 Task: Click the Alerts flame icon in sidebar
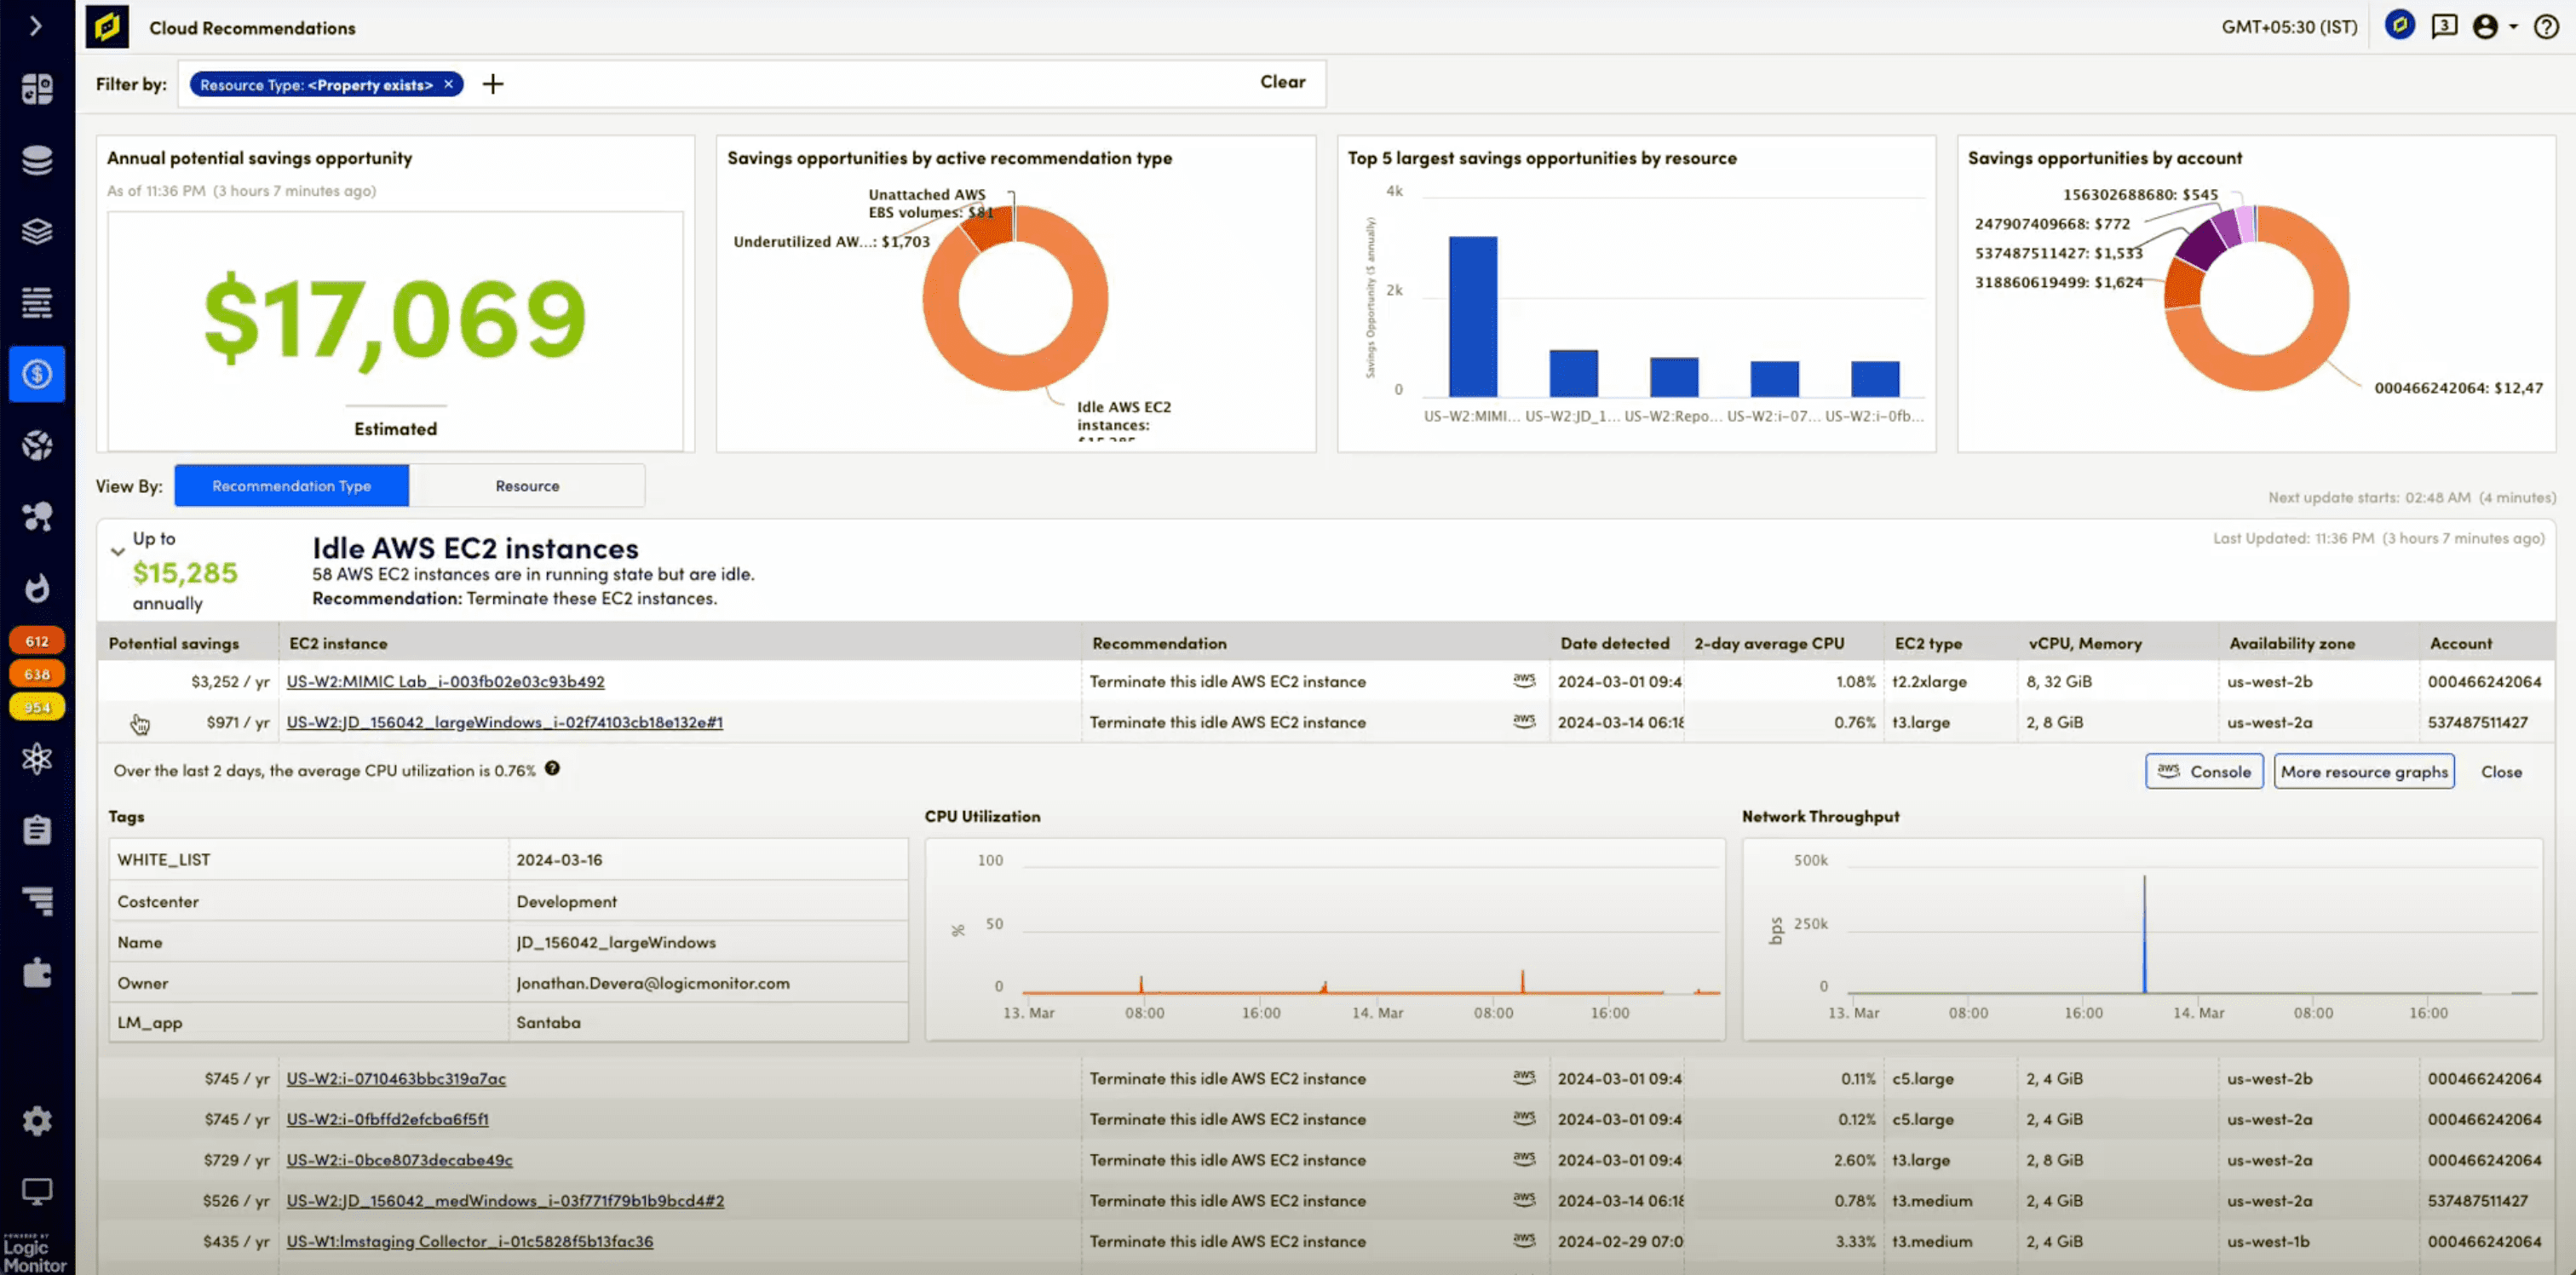pyautogui.click(x=37, y=589)
